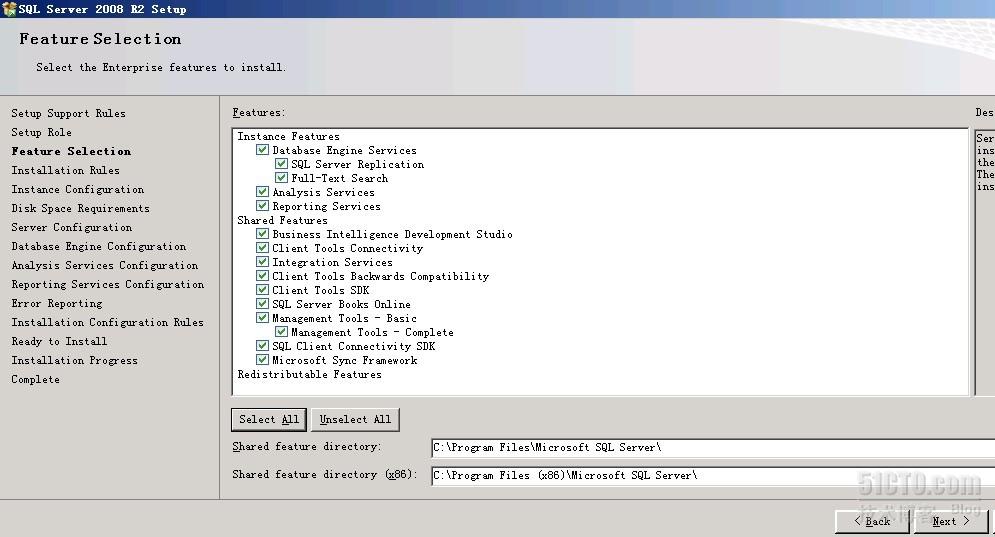Toggle Full-Text Search checkbox
Viewport: 995px width, 537px height.
click(281, 178)
